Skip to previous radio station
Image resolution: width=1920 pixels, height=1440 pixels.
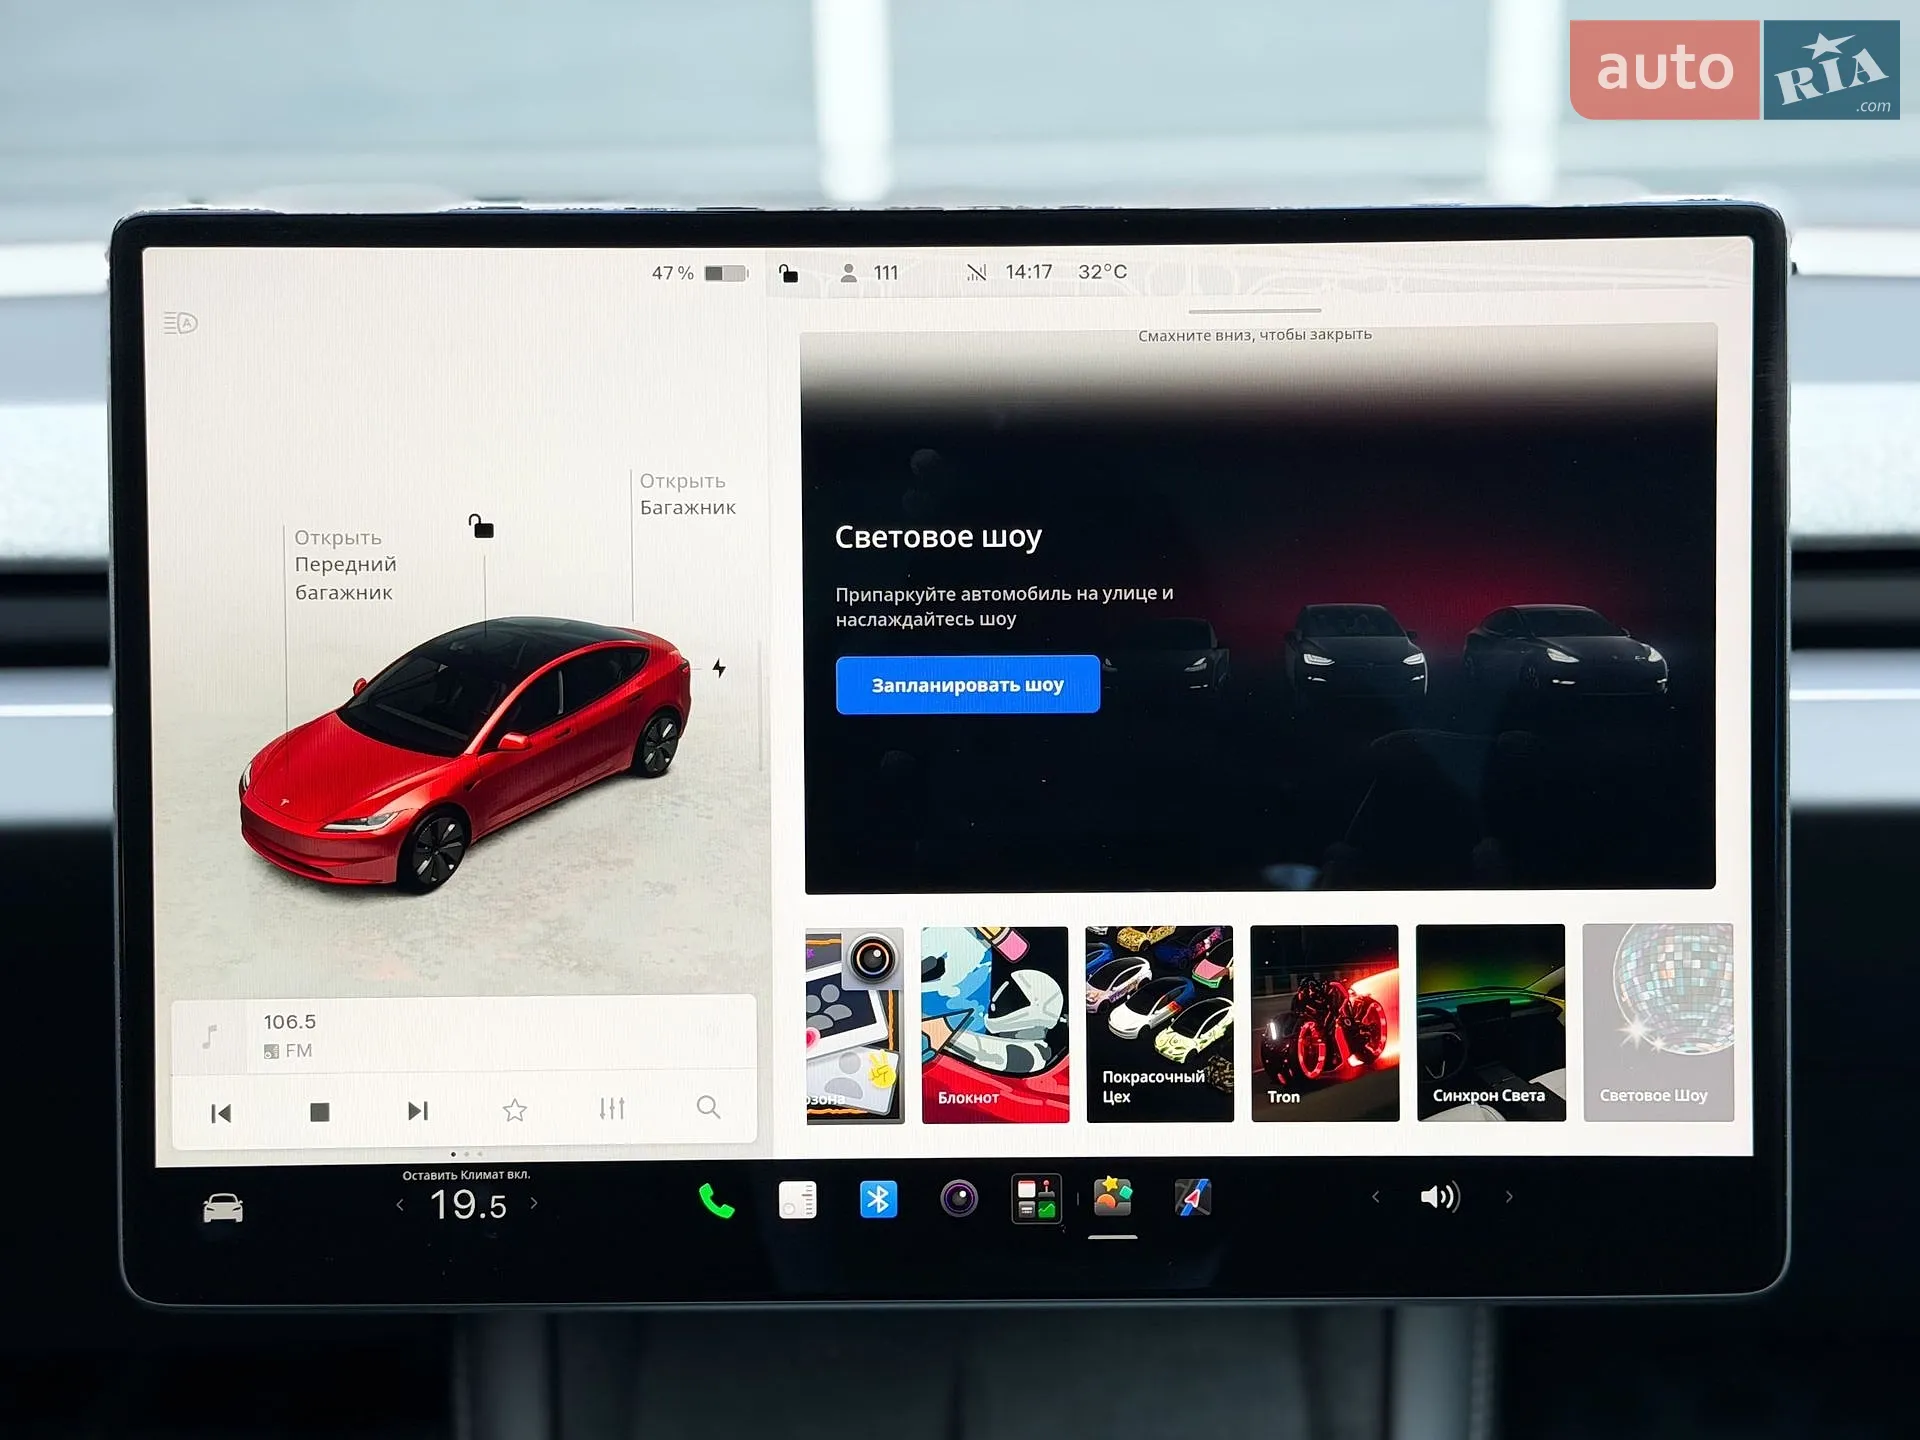[221, 1113]
